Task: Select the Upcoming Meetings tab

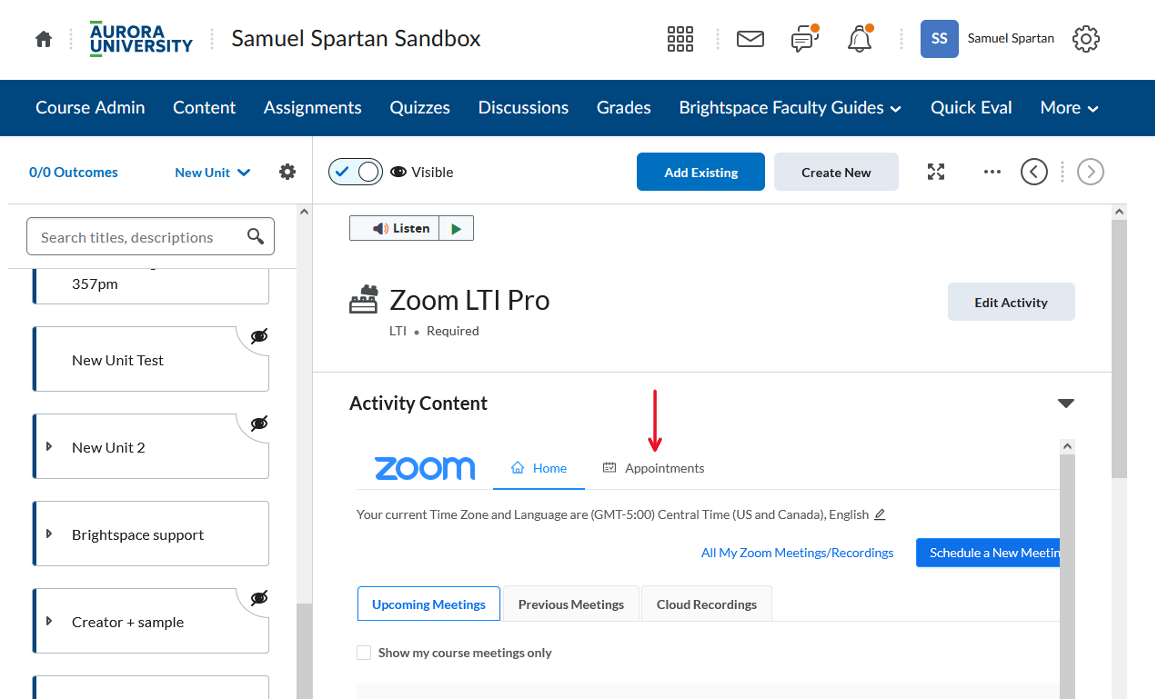Action: point(429,604)
